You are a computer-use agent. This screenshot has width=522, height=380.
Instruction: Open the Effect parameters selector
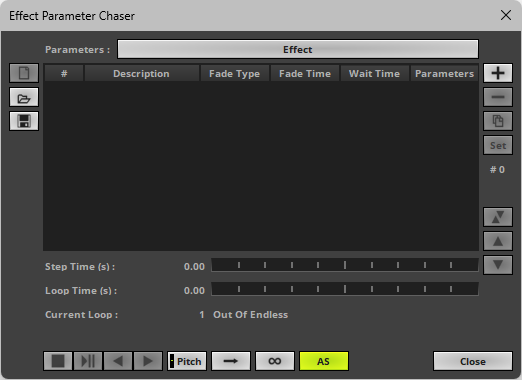(298, 49)
